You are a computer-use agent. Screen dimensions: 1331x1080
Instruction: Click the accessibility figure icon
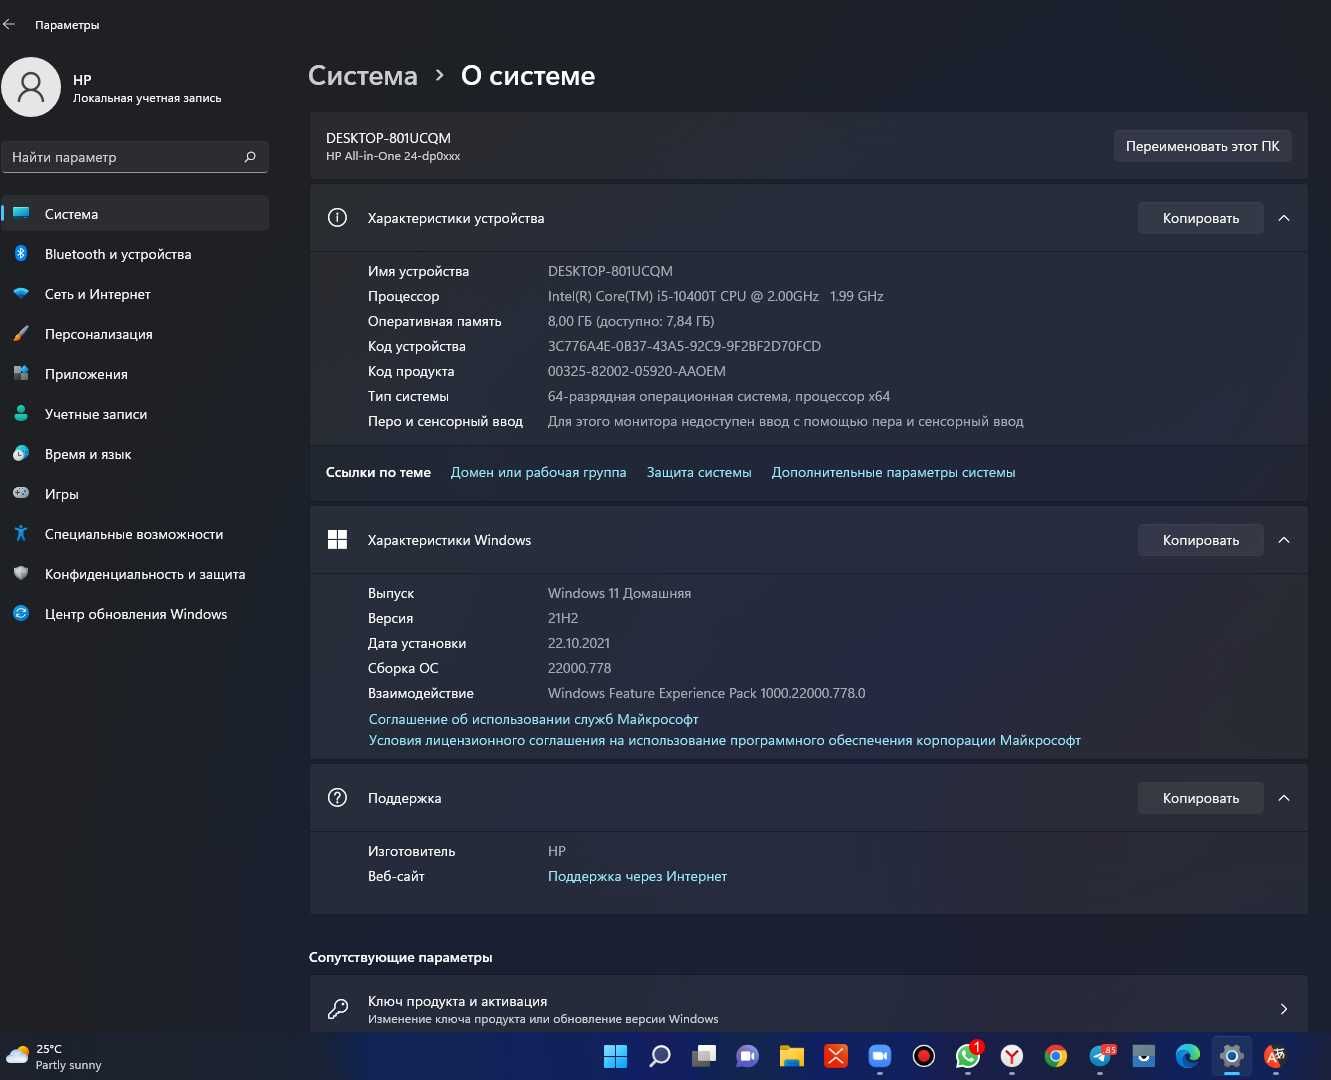(x=21, y=534)
